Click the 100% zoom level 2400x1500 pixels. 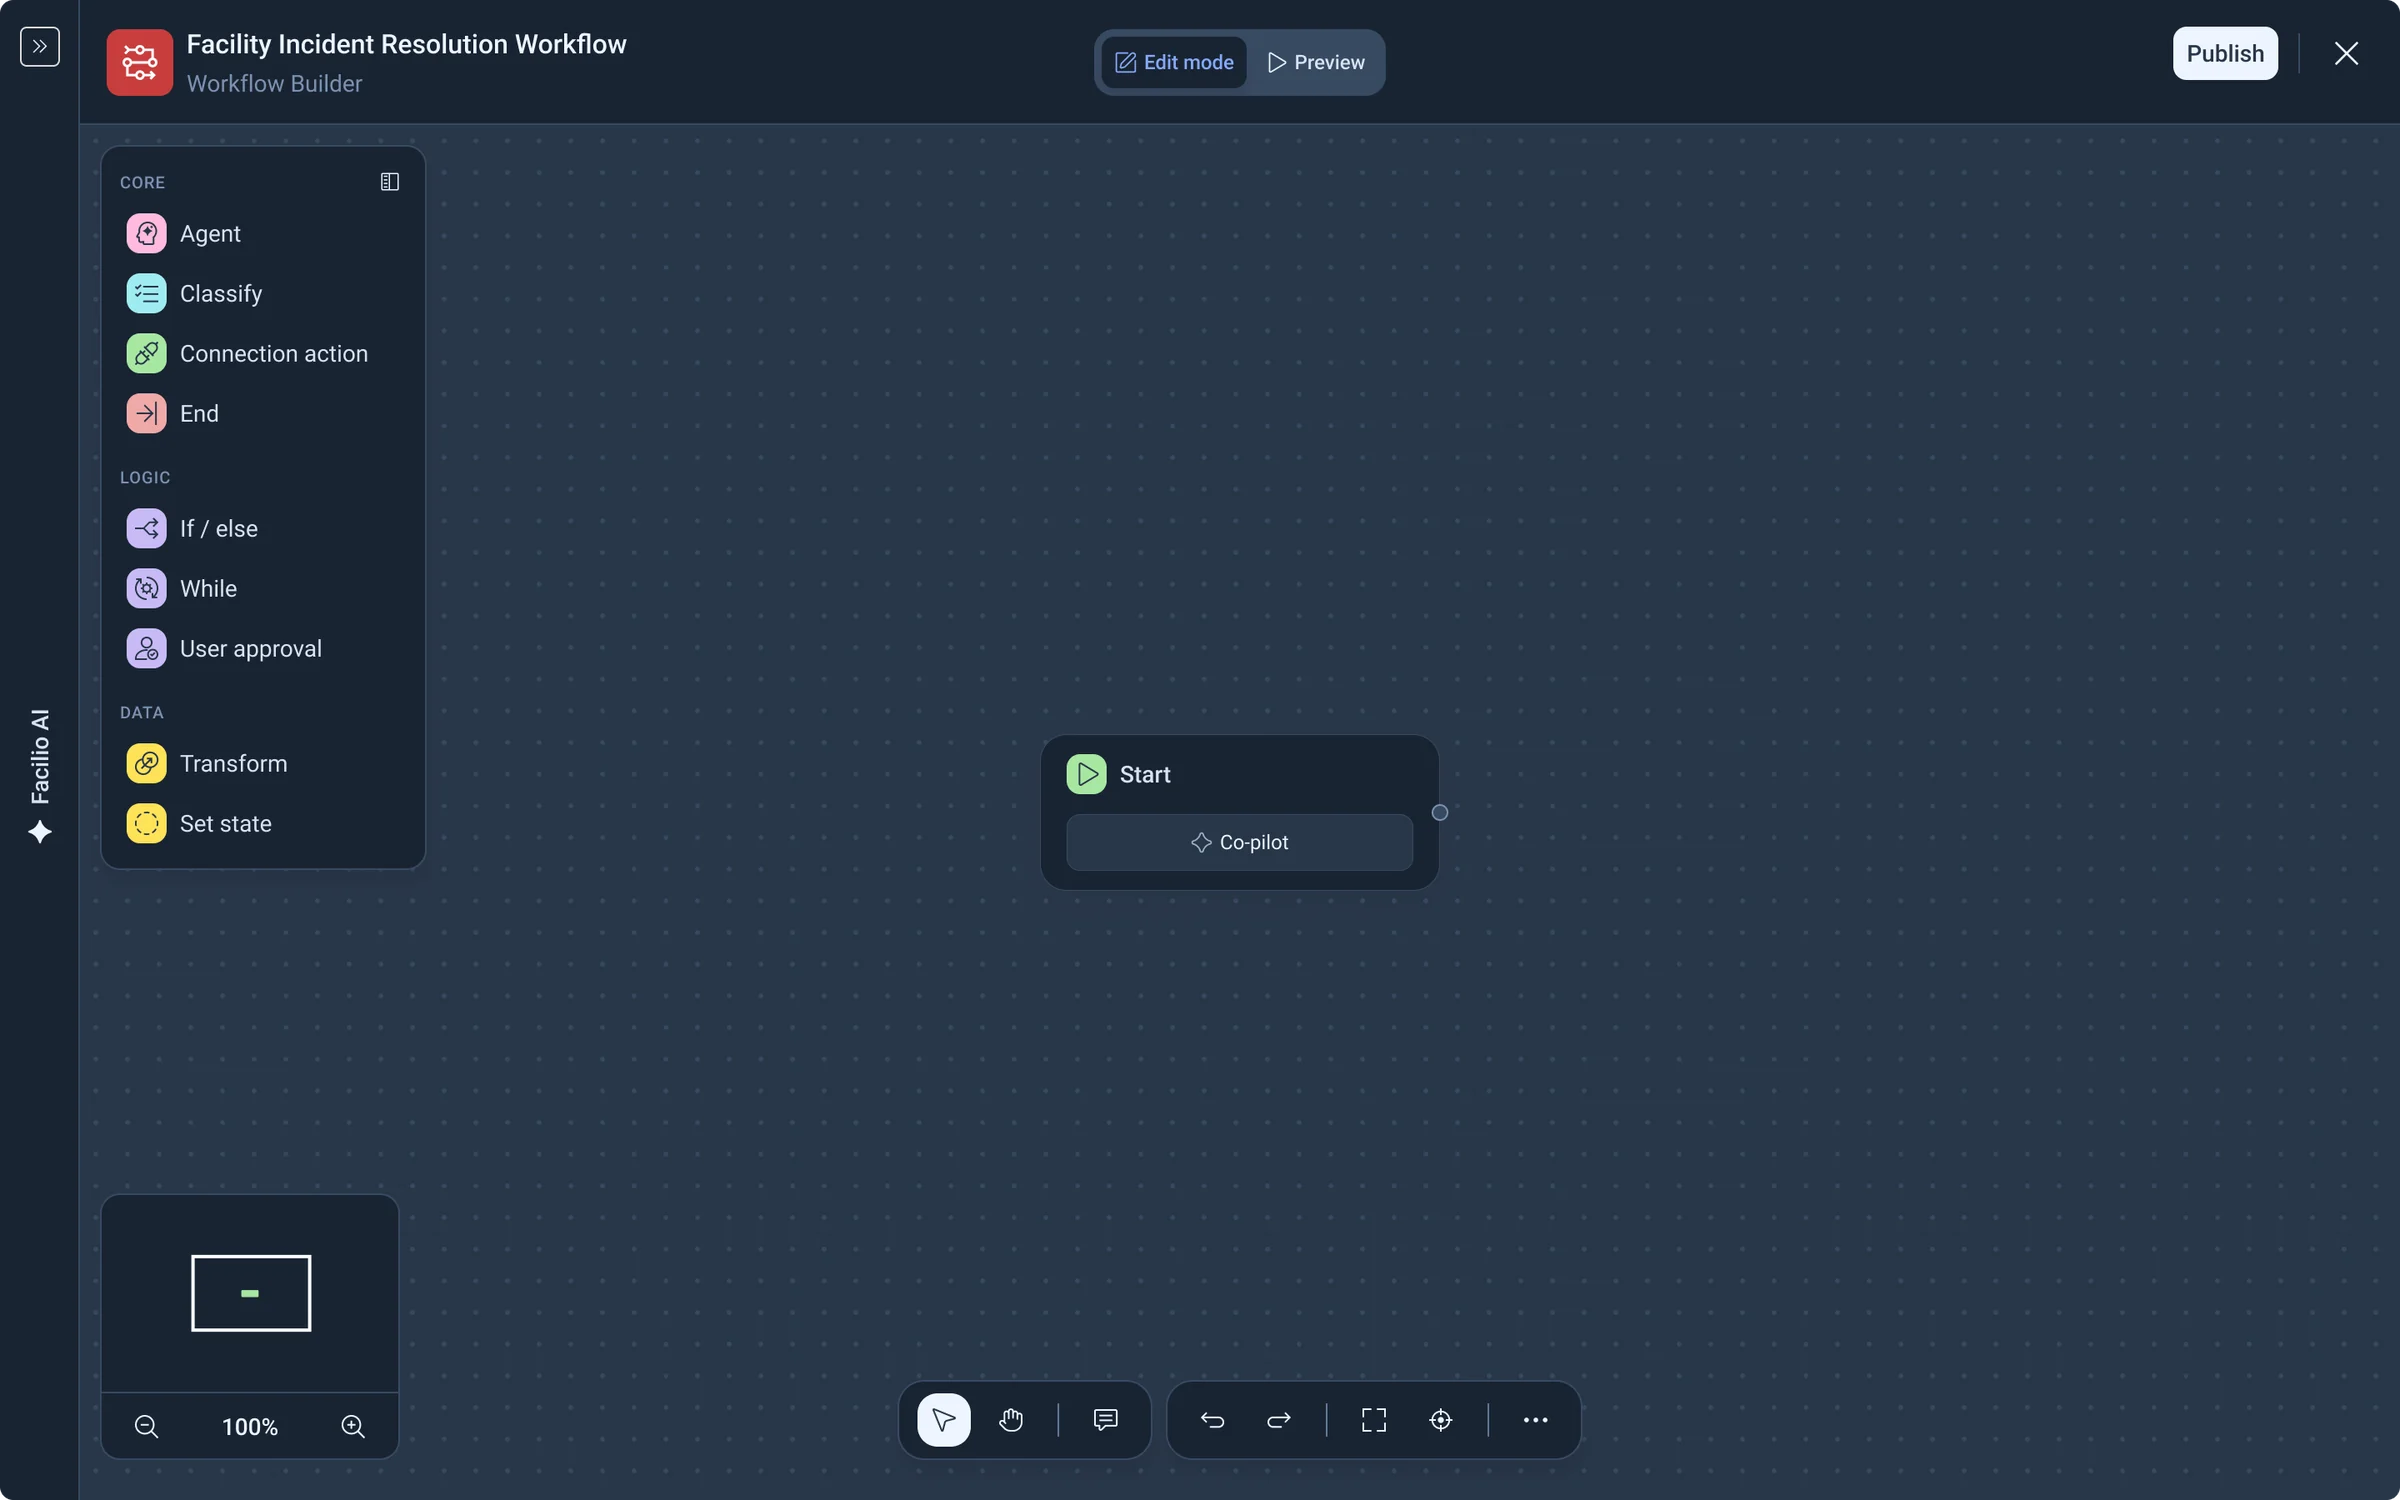click(x=250, y=1427)
